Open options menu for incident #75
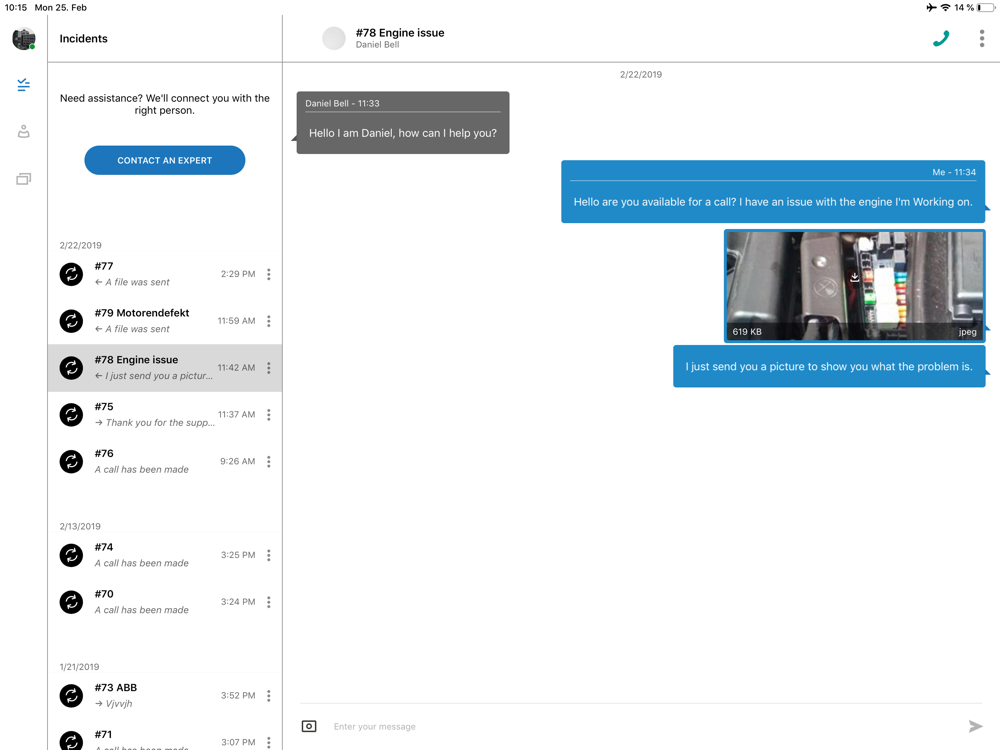 268,415
